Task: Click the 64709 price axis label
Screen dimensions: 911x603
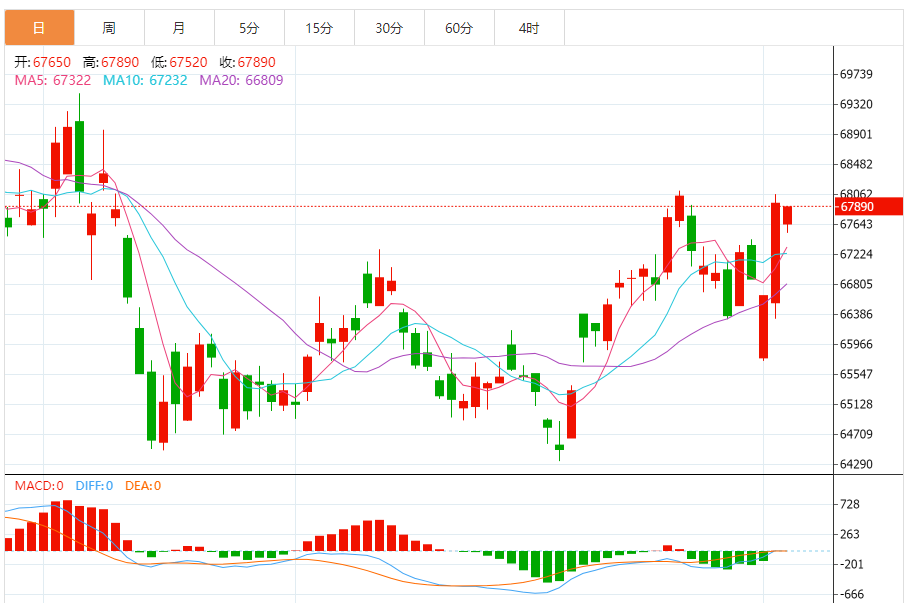Action: pyautogui.click(x=856, y=434)
